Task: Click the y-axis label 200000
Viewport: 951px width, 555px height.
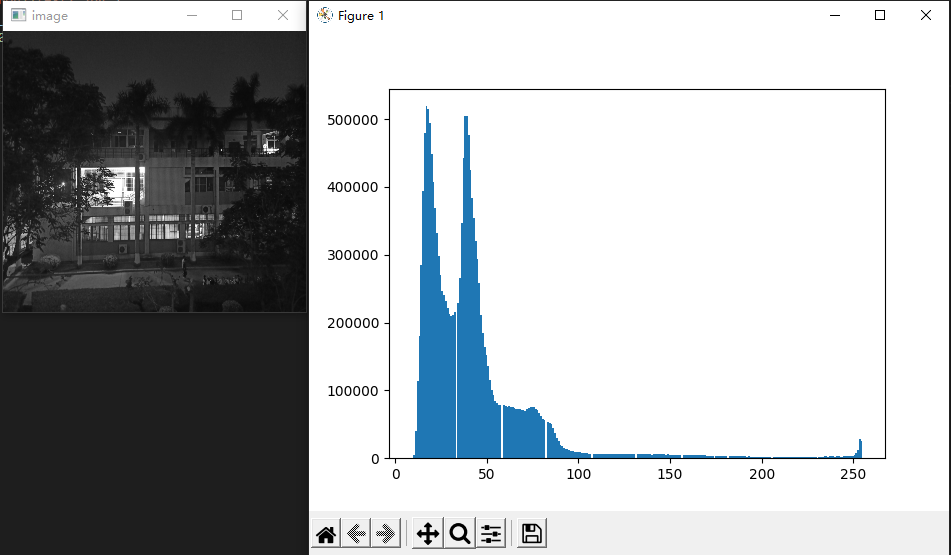Action: coord(352,323)
